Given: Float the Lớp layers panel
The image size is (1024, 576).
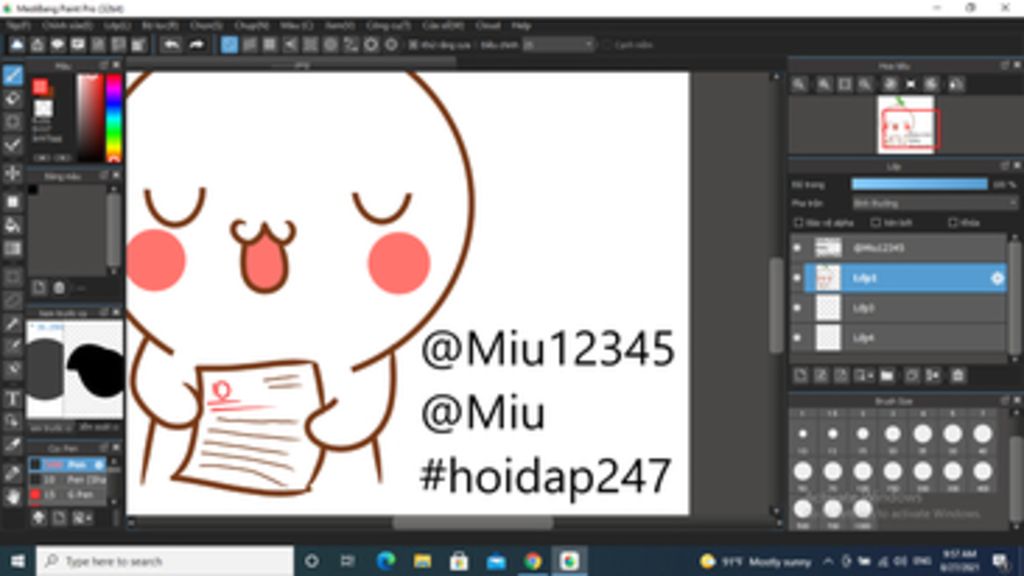Looking at the screenshot, I should [x=1004, y=166].
